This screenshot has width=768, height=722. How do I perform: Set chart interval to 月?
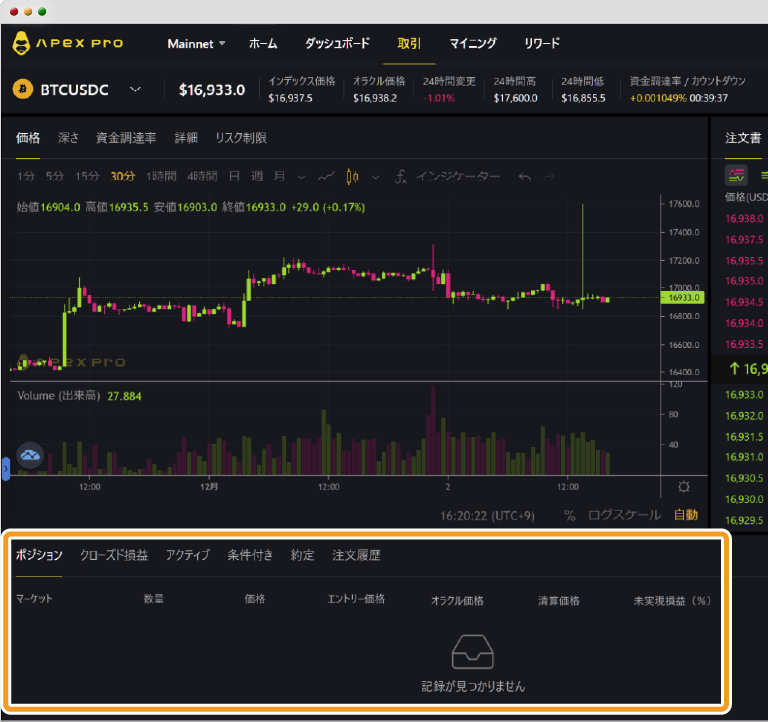(x=279, y=176)
